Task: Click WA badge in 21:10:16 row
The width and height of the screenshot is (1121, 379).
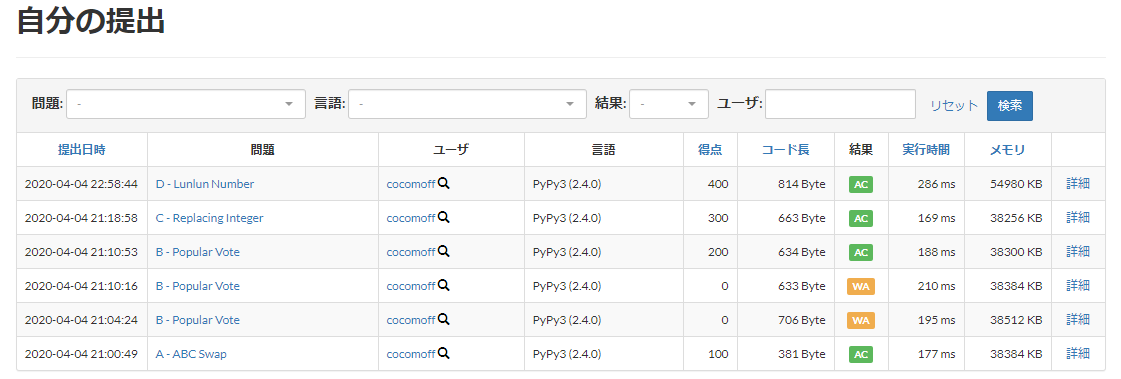Action: (861, 286)
